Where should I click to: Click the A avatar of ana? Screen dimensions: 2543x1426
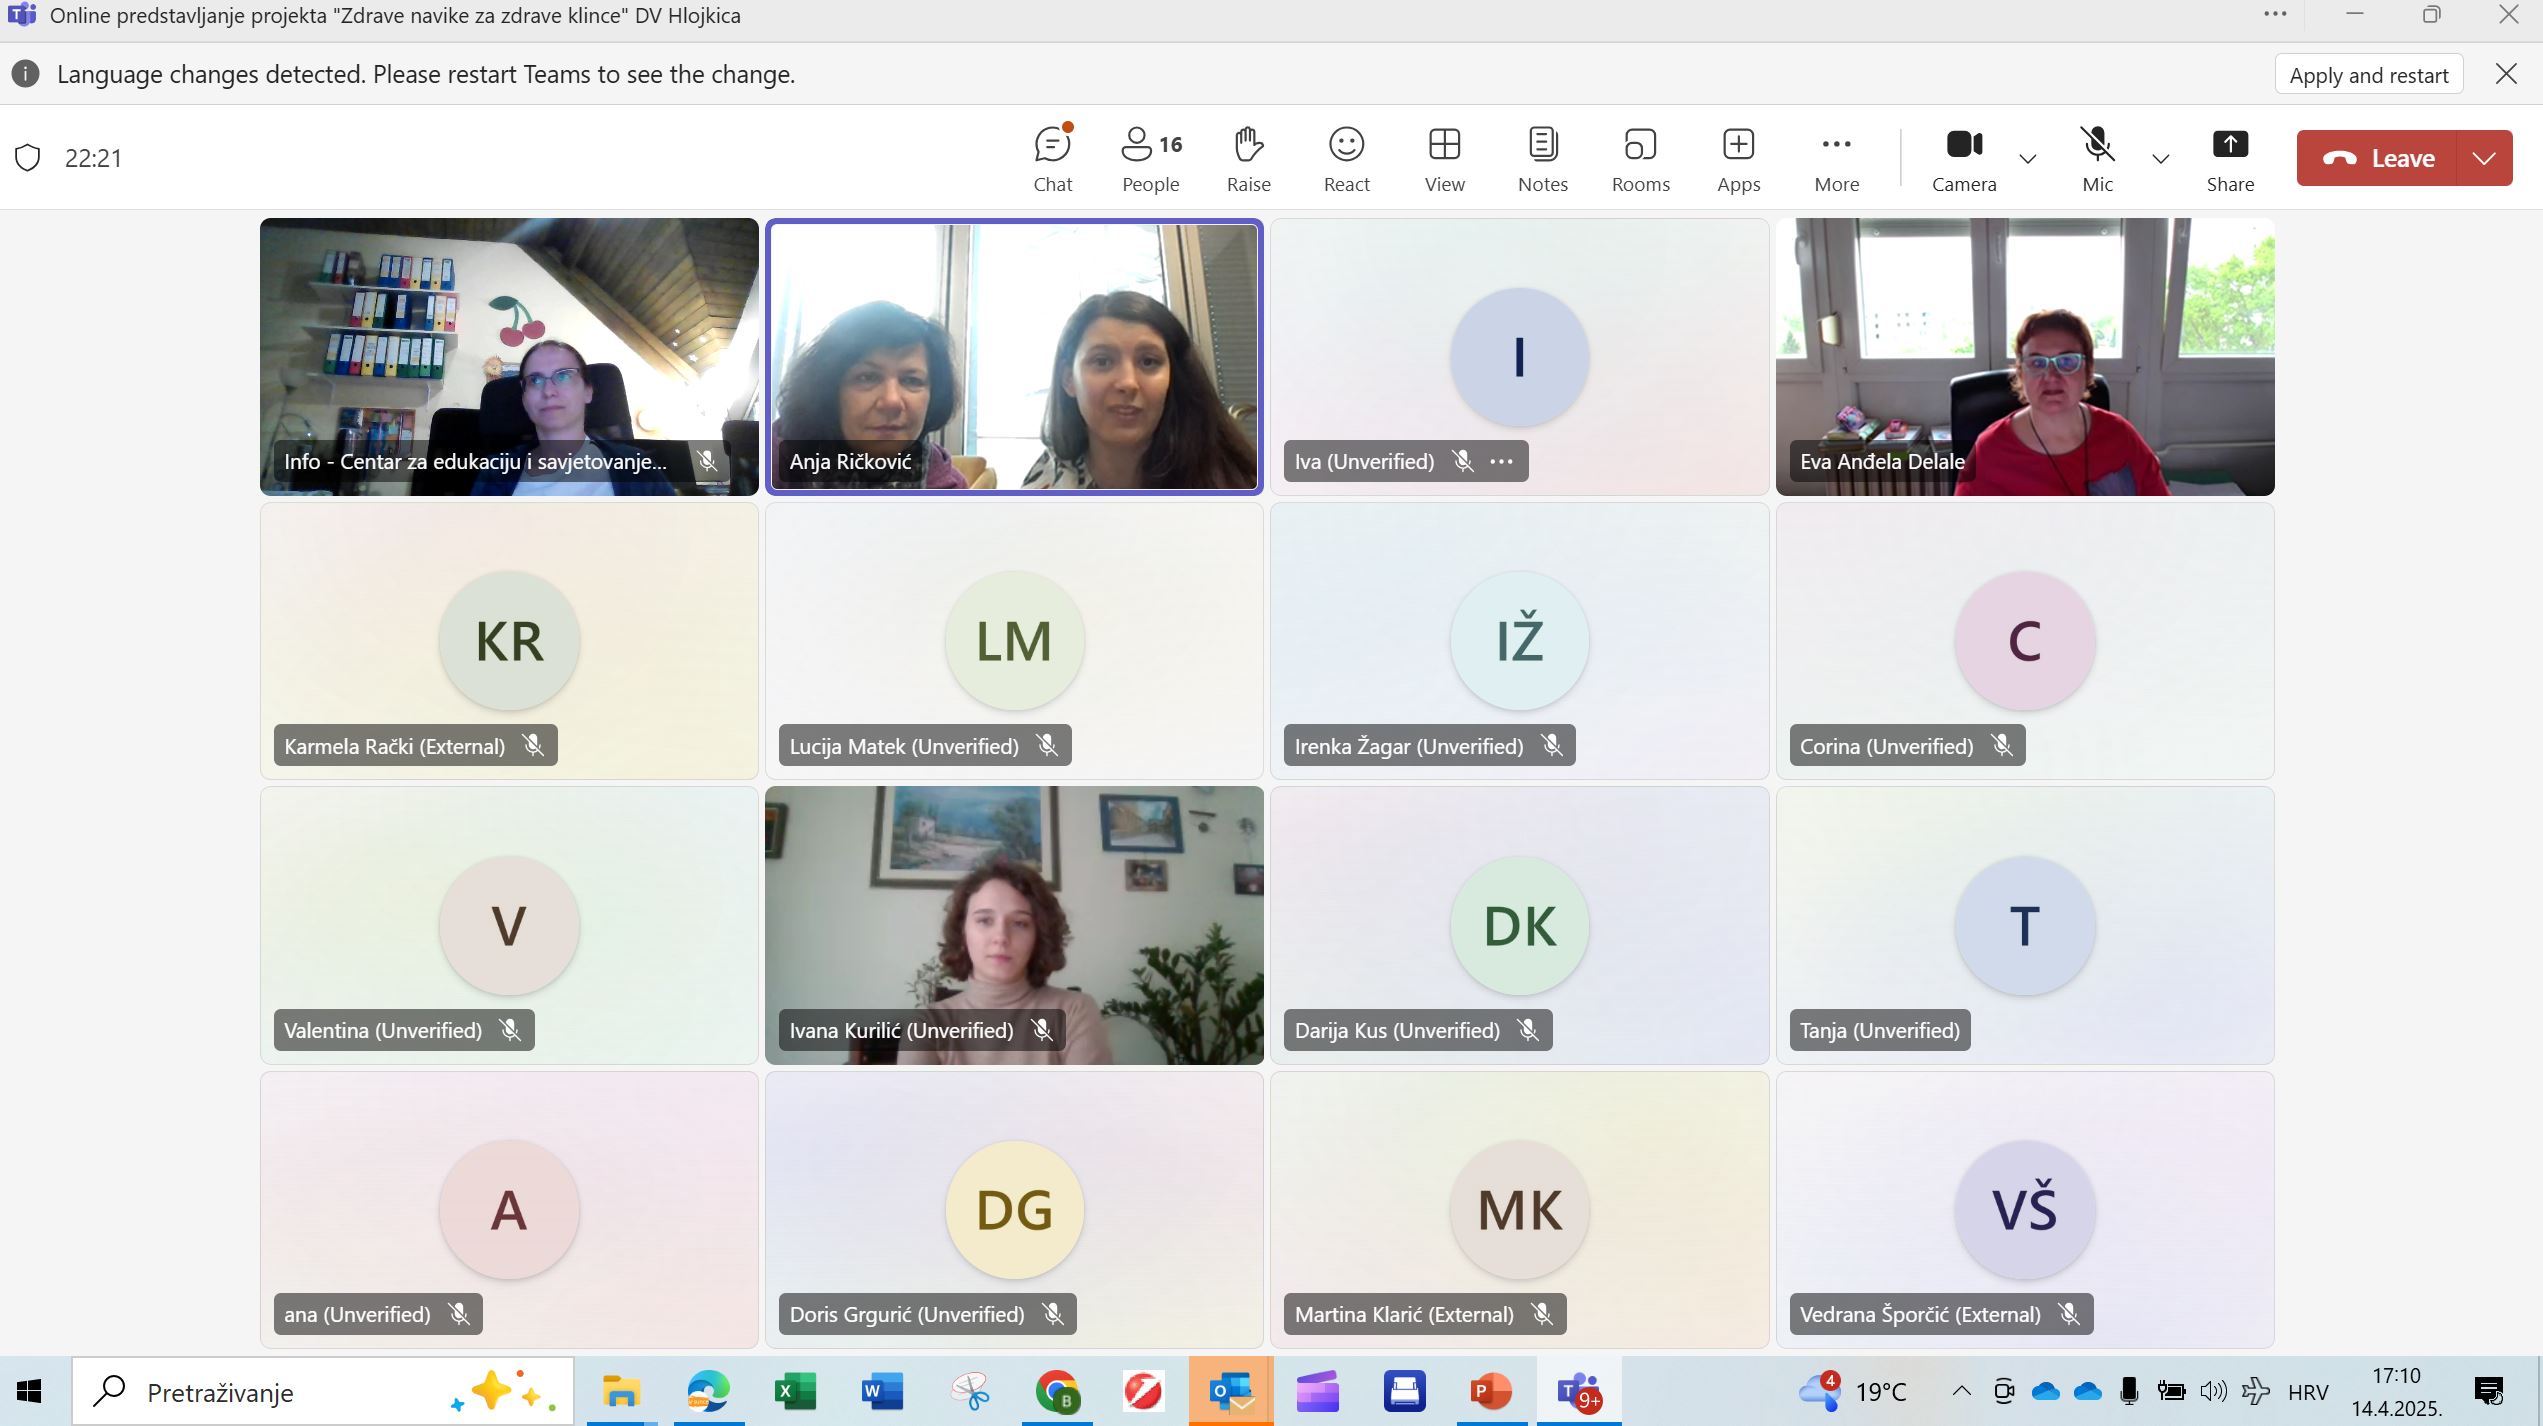point(509,1210)
